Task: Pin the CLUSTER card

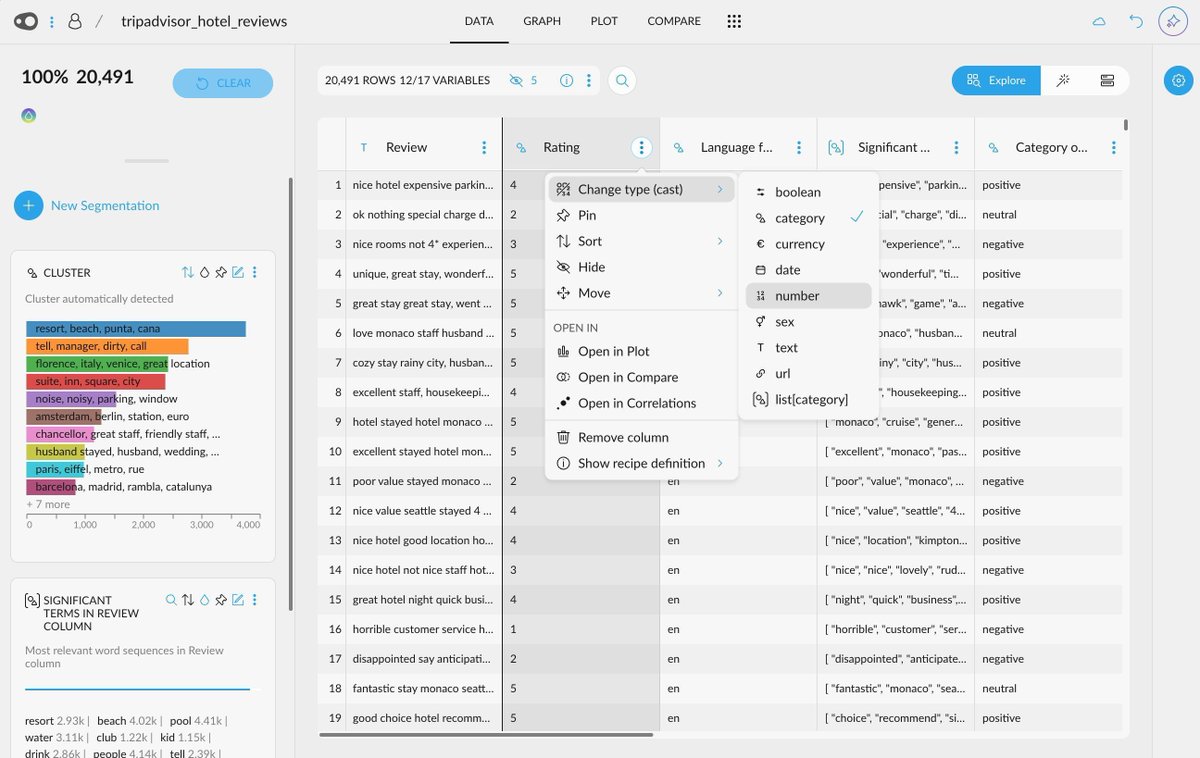Action: click(221, 272)
